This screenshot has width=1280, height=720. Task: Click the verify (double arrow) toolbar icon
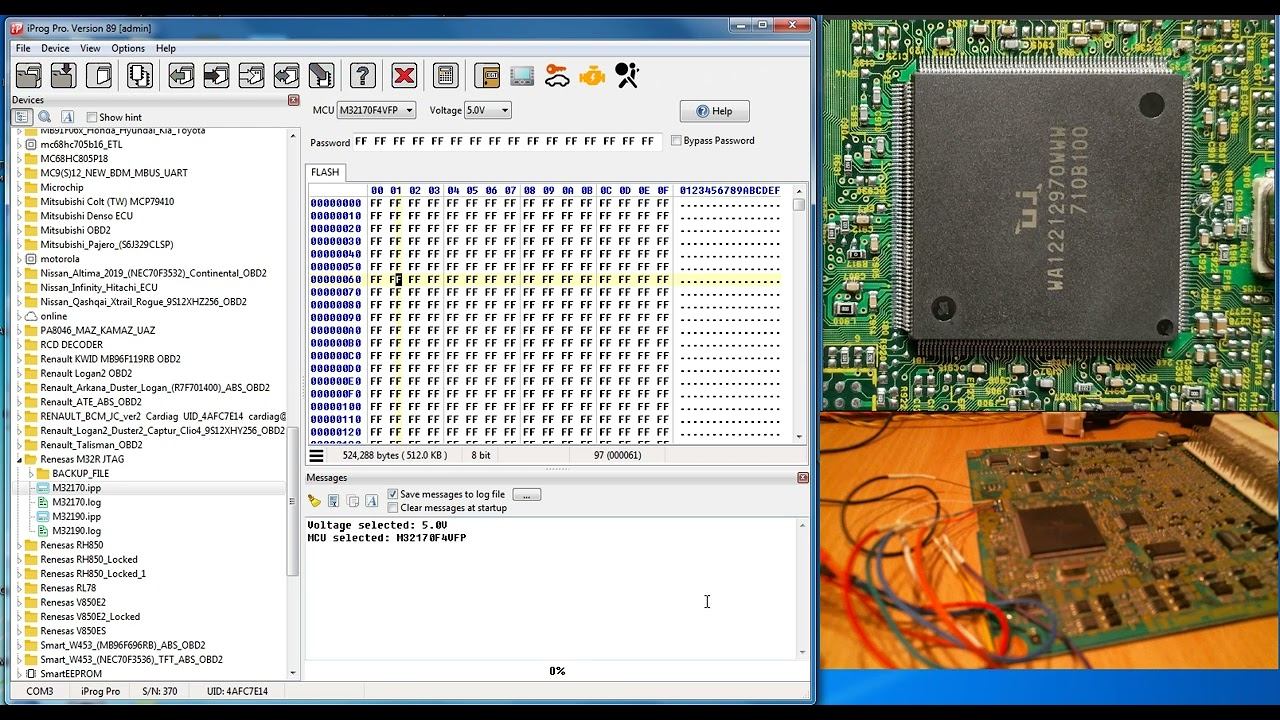point(286,75)
